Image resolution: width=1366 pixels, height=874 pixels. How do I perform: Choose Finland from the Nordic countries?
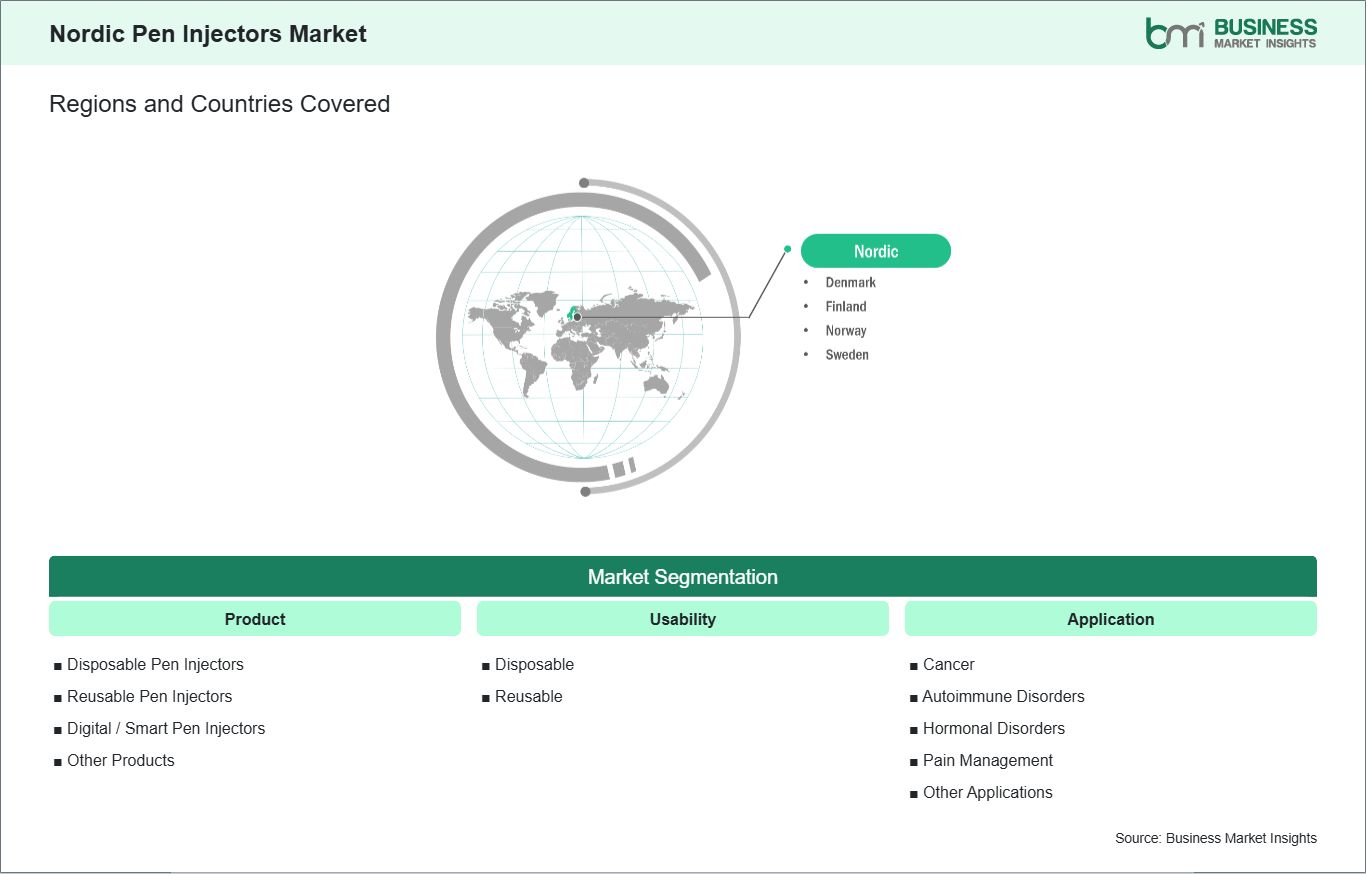pos(846,307)
